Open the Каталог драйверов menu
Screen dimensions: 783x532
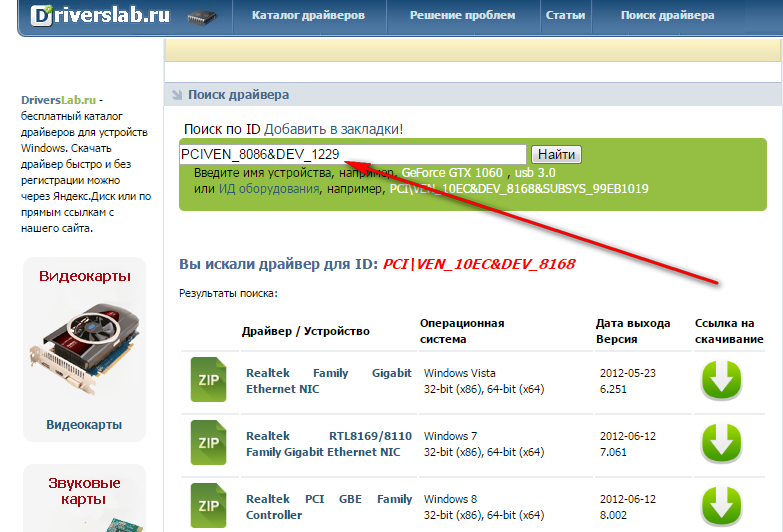(308, 15)
